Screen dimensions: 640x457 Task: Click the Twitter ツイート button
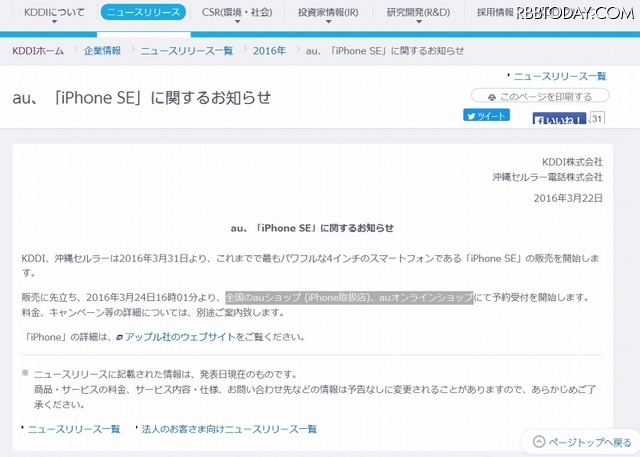[486, 116]
